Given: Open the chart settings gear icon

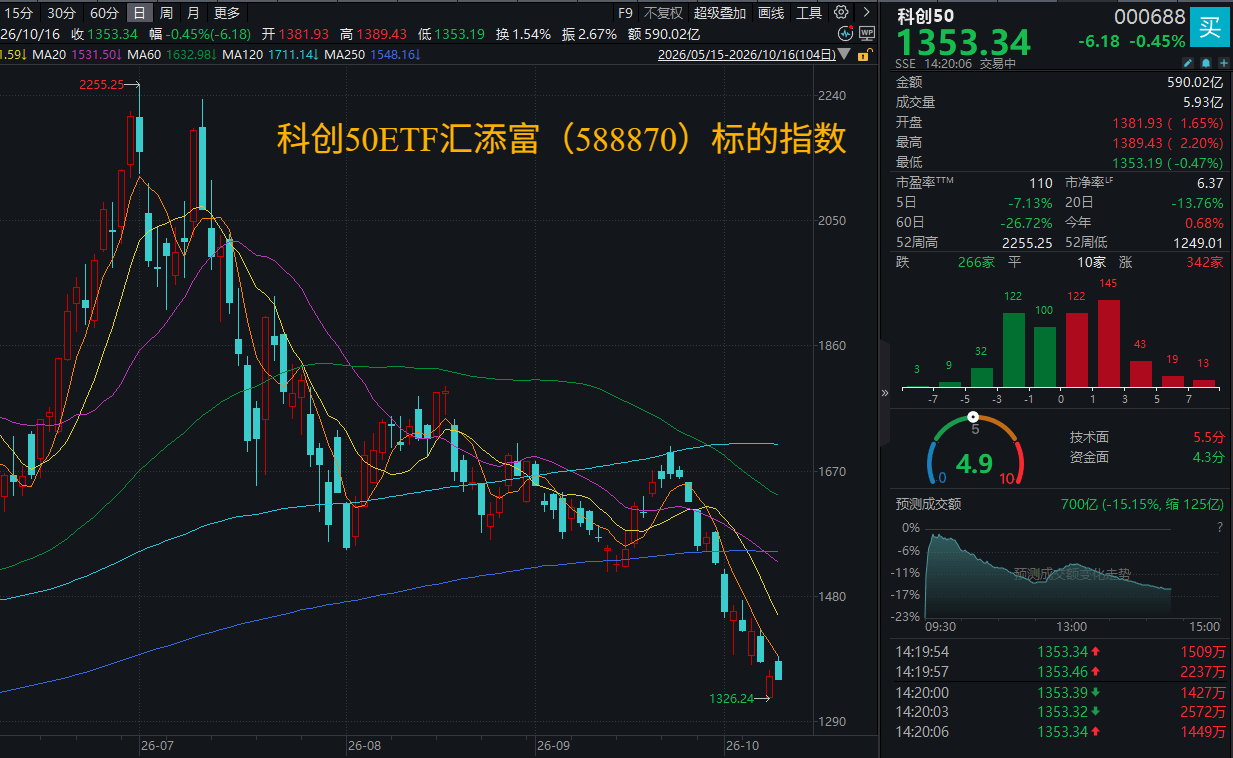Looking at the screenshot, I should click(841, 12).
